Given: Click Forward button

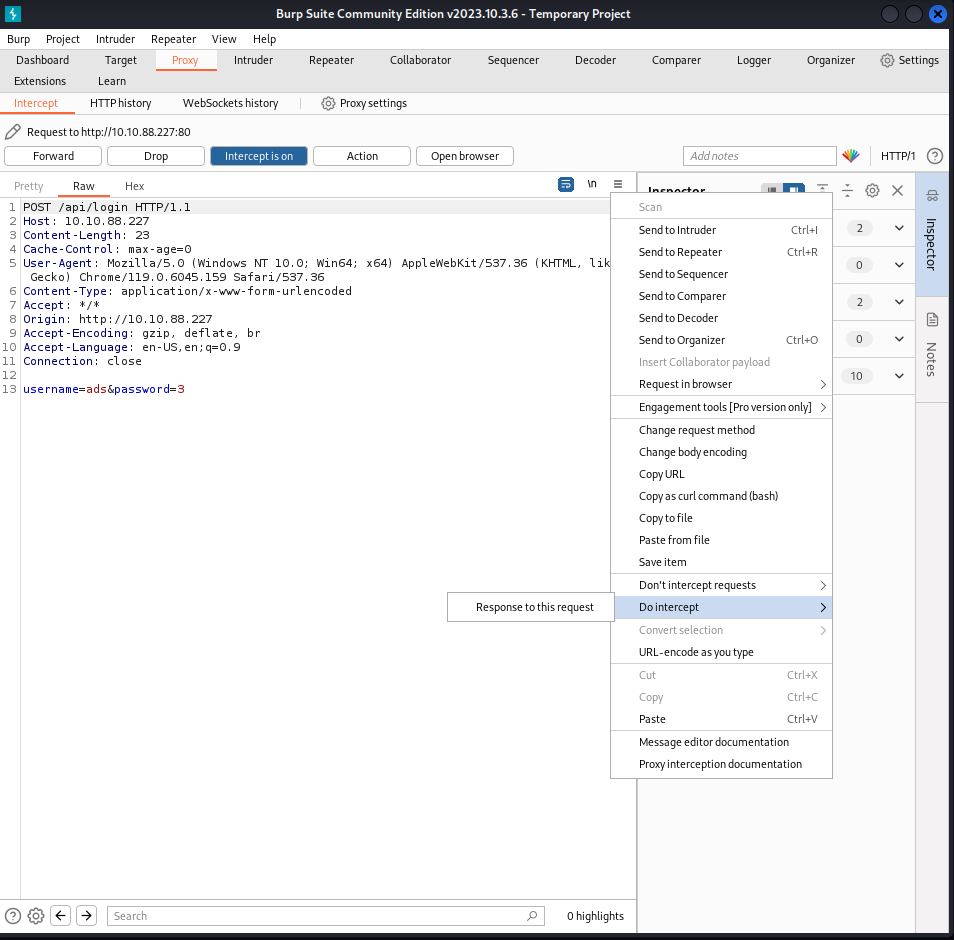Looking at the screenshot, I should pos(53,156).
